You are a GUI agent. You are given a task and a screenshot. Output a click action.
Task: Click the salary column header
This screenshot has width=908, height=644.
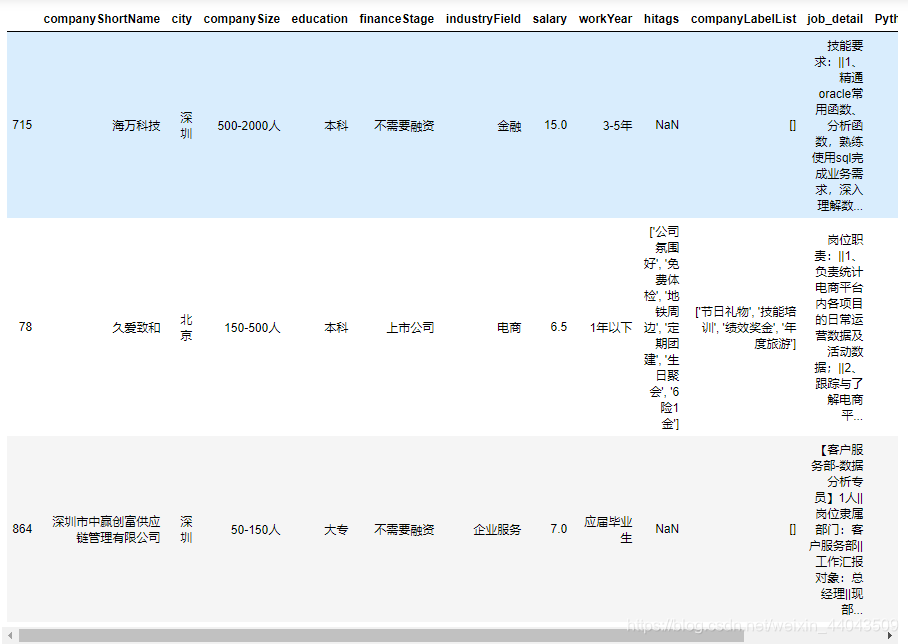click(x=550, y=19)
